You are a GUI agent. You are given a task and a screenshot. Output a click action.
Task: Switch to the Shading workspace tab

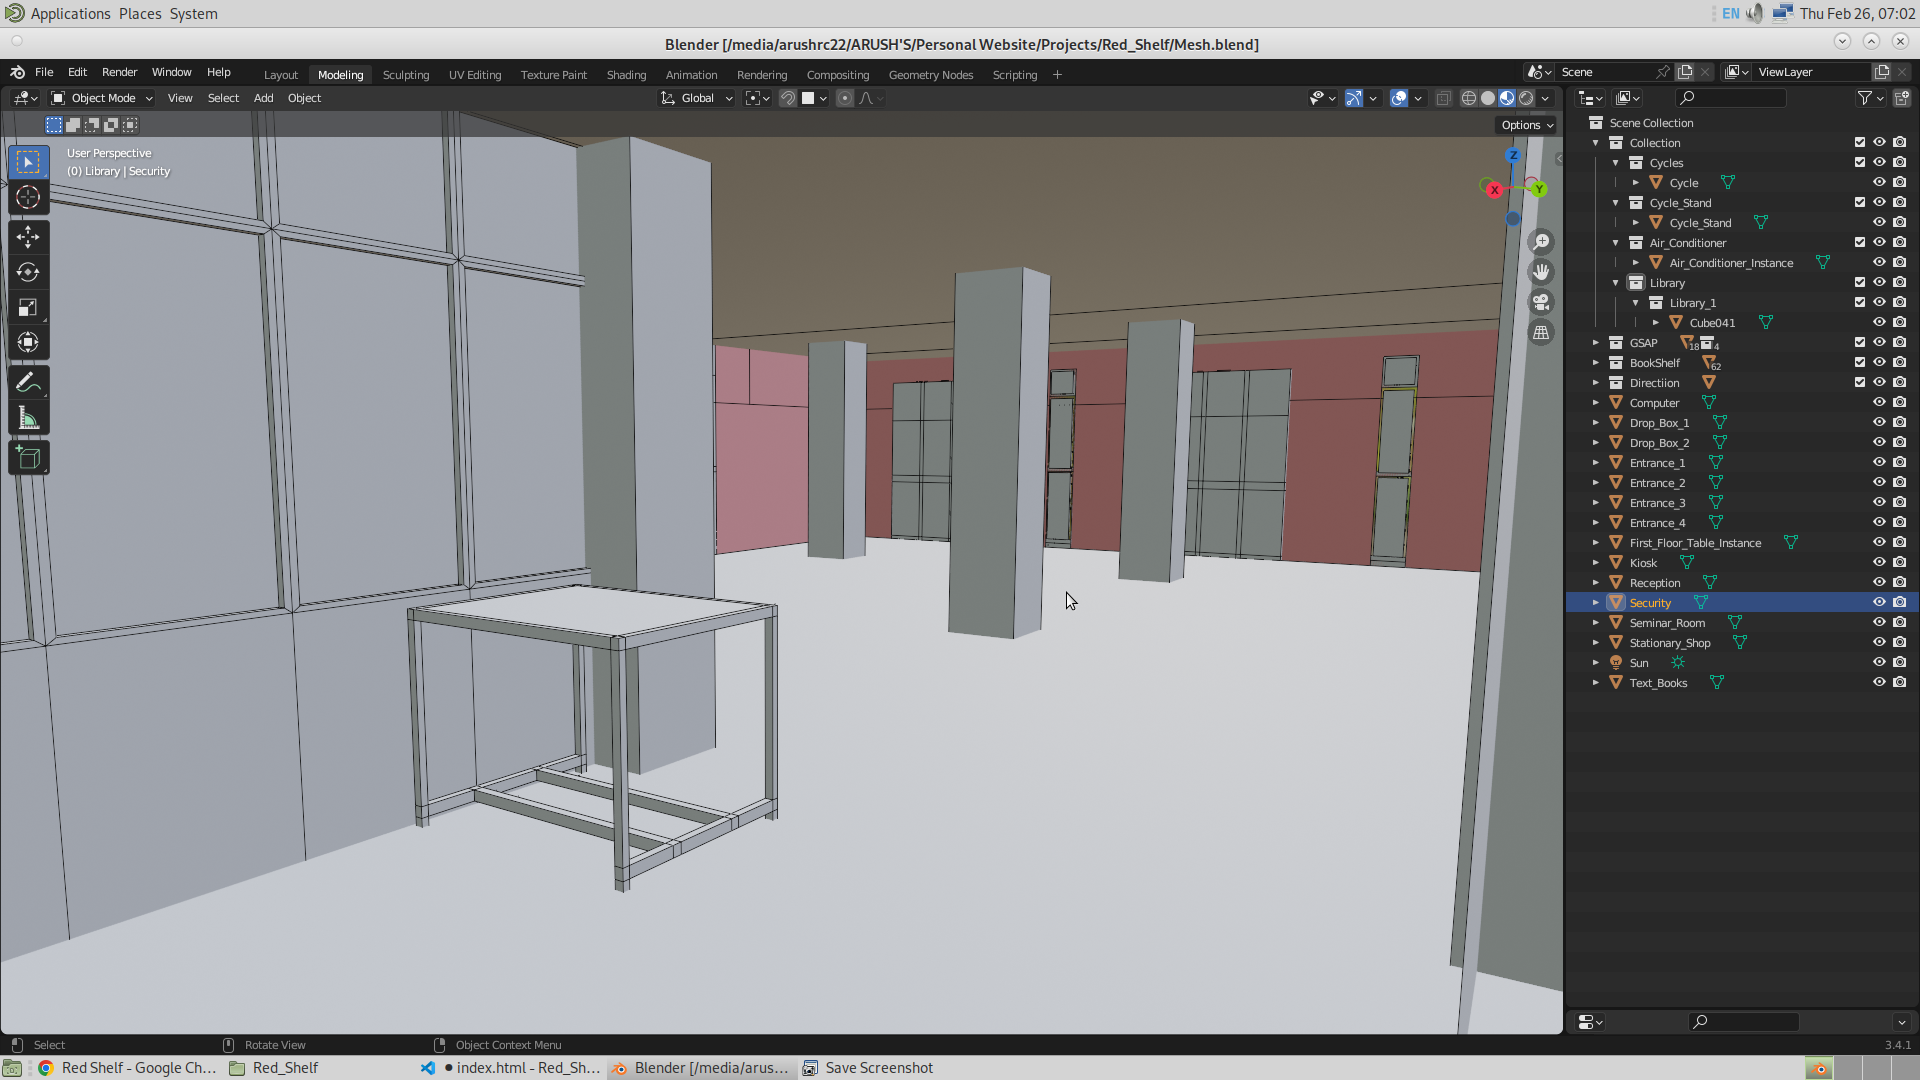[626, 74]
